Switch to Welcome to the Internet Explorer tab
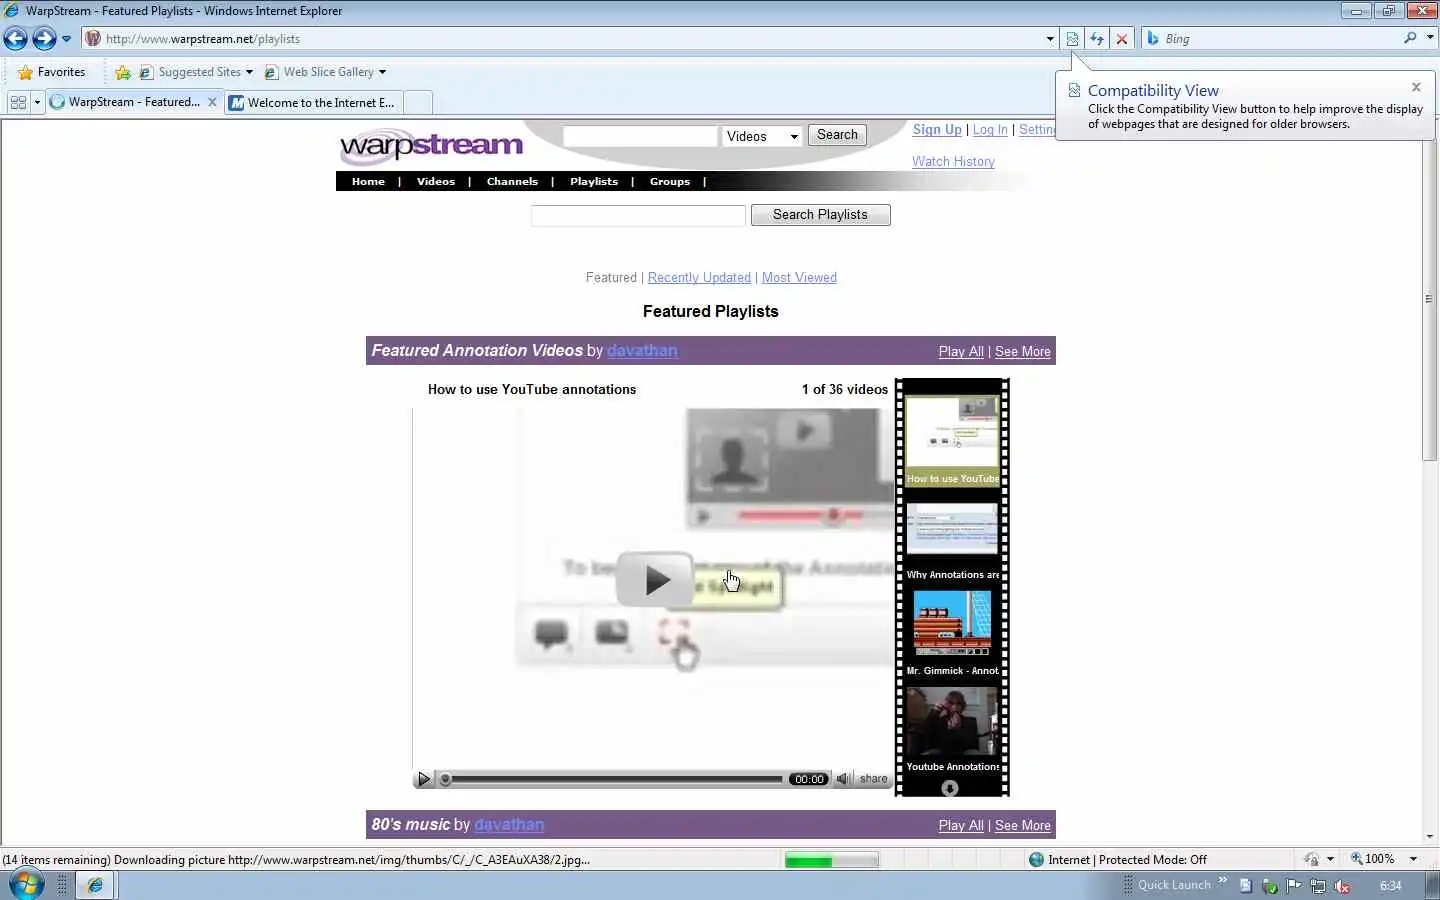Image resolution: width=1440 pixels, height=900 pixels. 313,102
